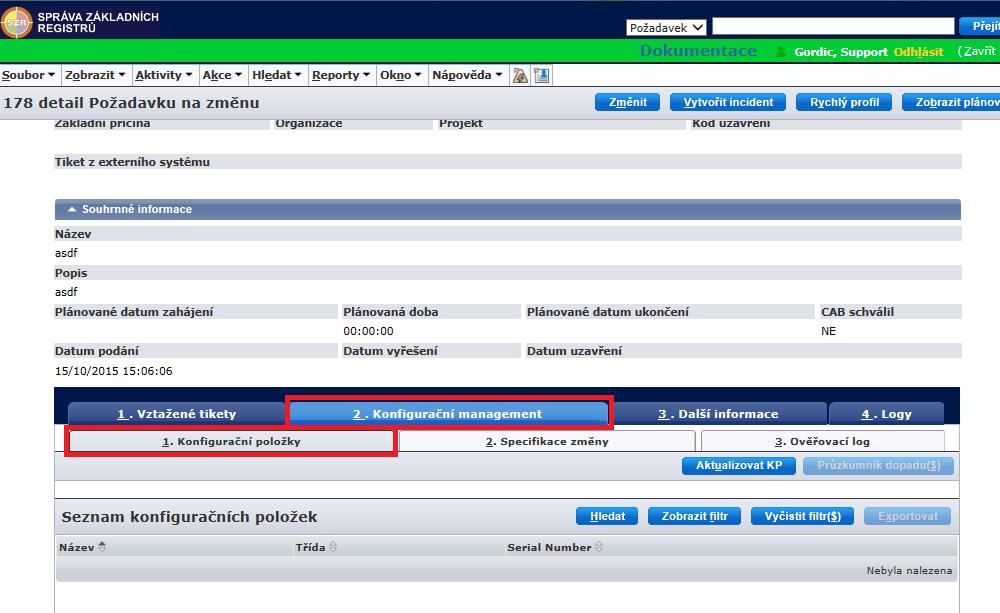
Task: Click the Zavřít link
Action: (978, 51)
